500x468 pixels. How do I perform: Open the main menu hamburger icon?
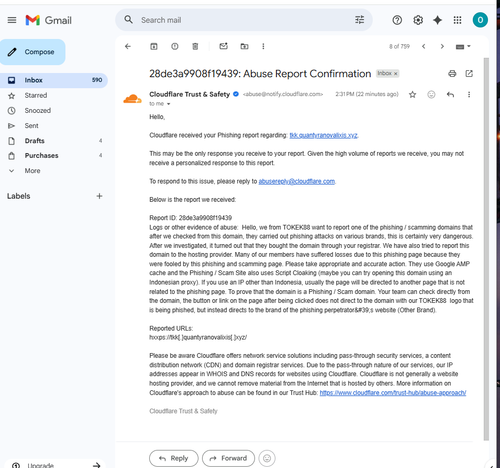point(12,20)
